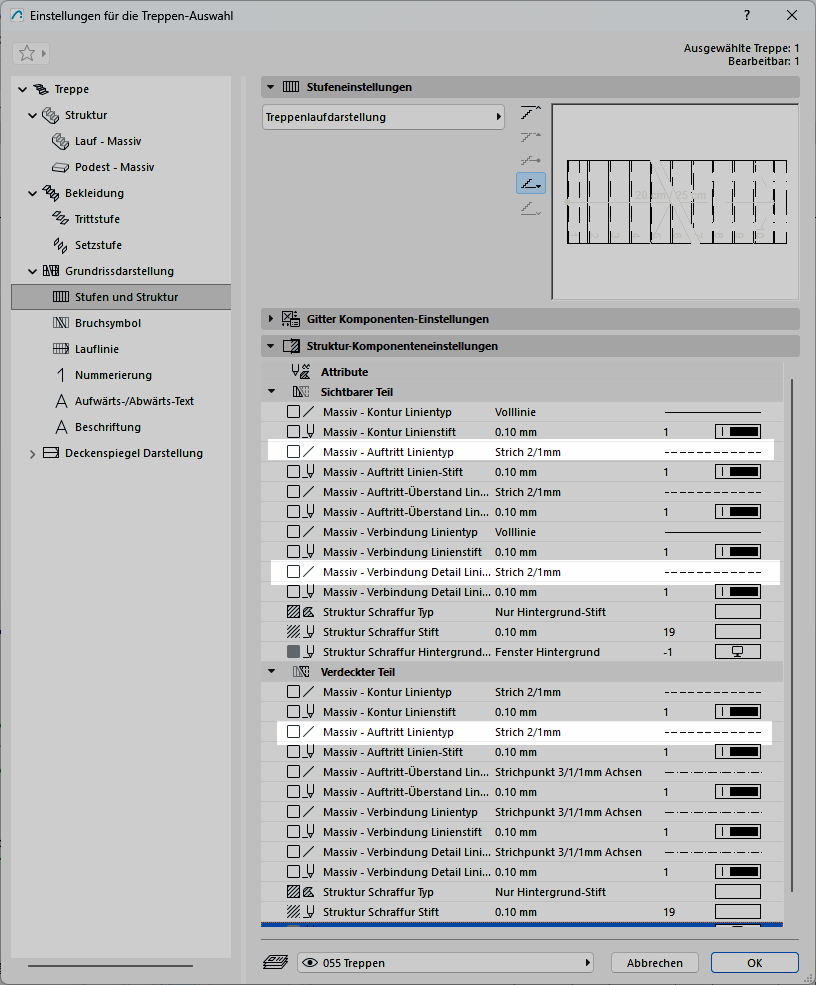Select Lauflinie in the sidebar
This screenshot has width=816, height=985.
click(98, 349)
